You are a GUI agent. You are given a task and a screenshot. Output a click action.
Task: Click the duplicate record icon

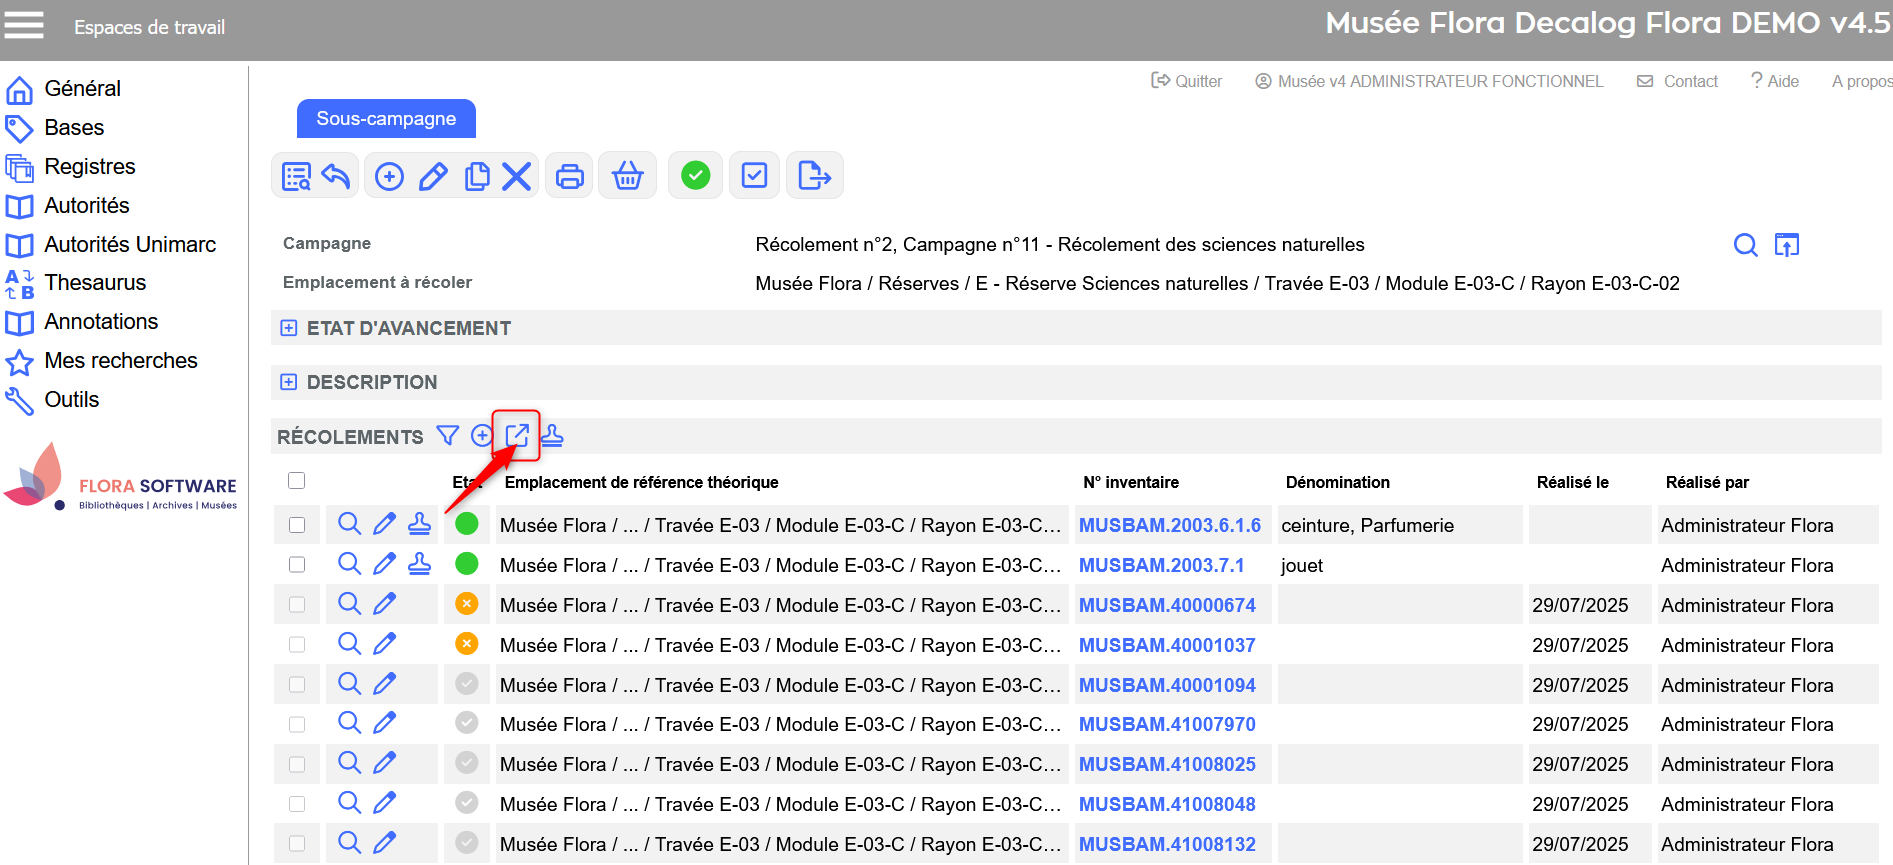pos(477,176)
